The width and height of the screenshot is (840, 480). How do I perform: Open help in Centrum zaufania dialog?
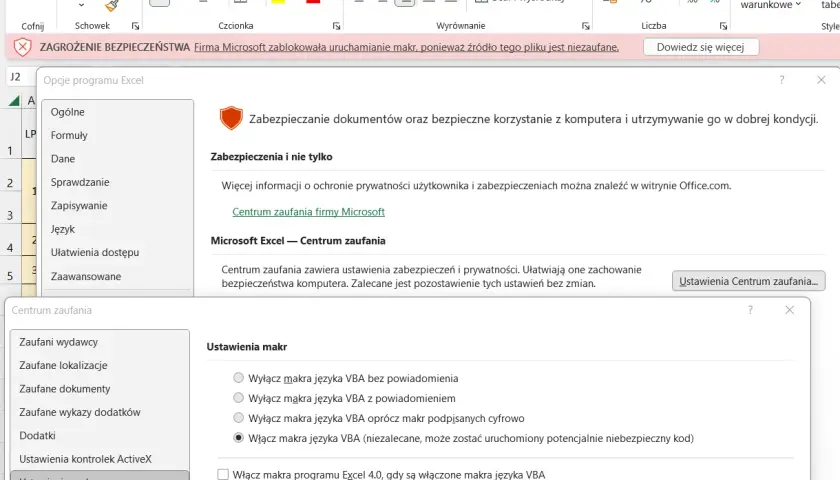(750, 310)
